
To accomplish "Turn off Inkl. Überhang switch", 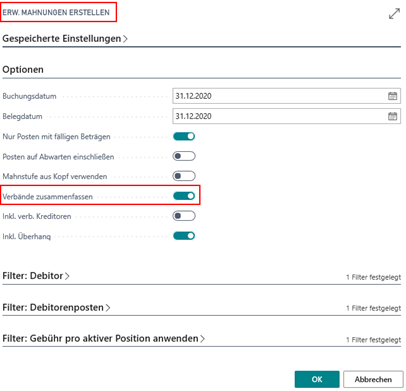I will pos(184,236).
